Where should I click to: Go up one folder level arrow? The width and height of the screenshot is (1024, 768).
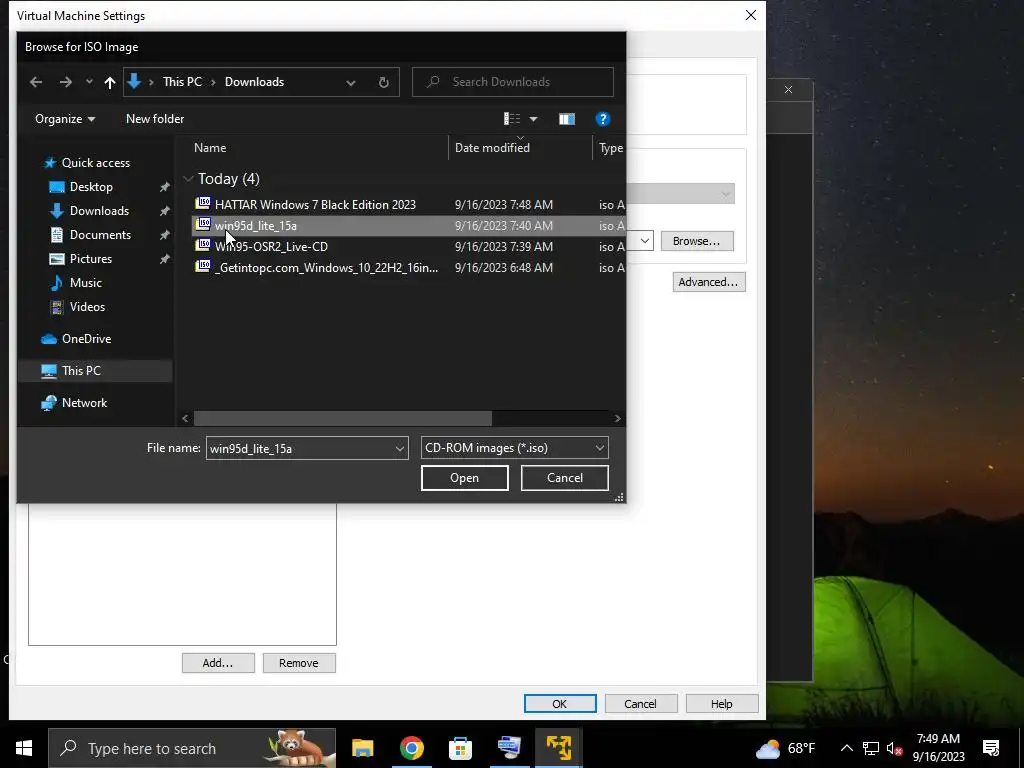[x=110, y=82]
